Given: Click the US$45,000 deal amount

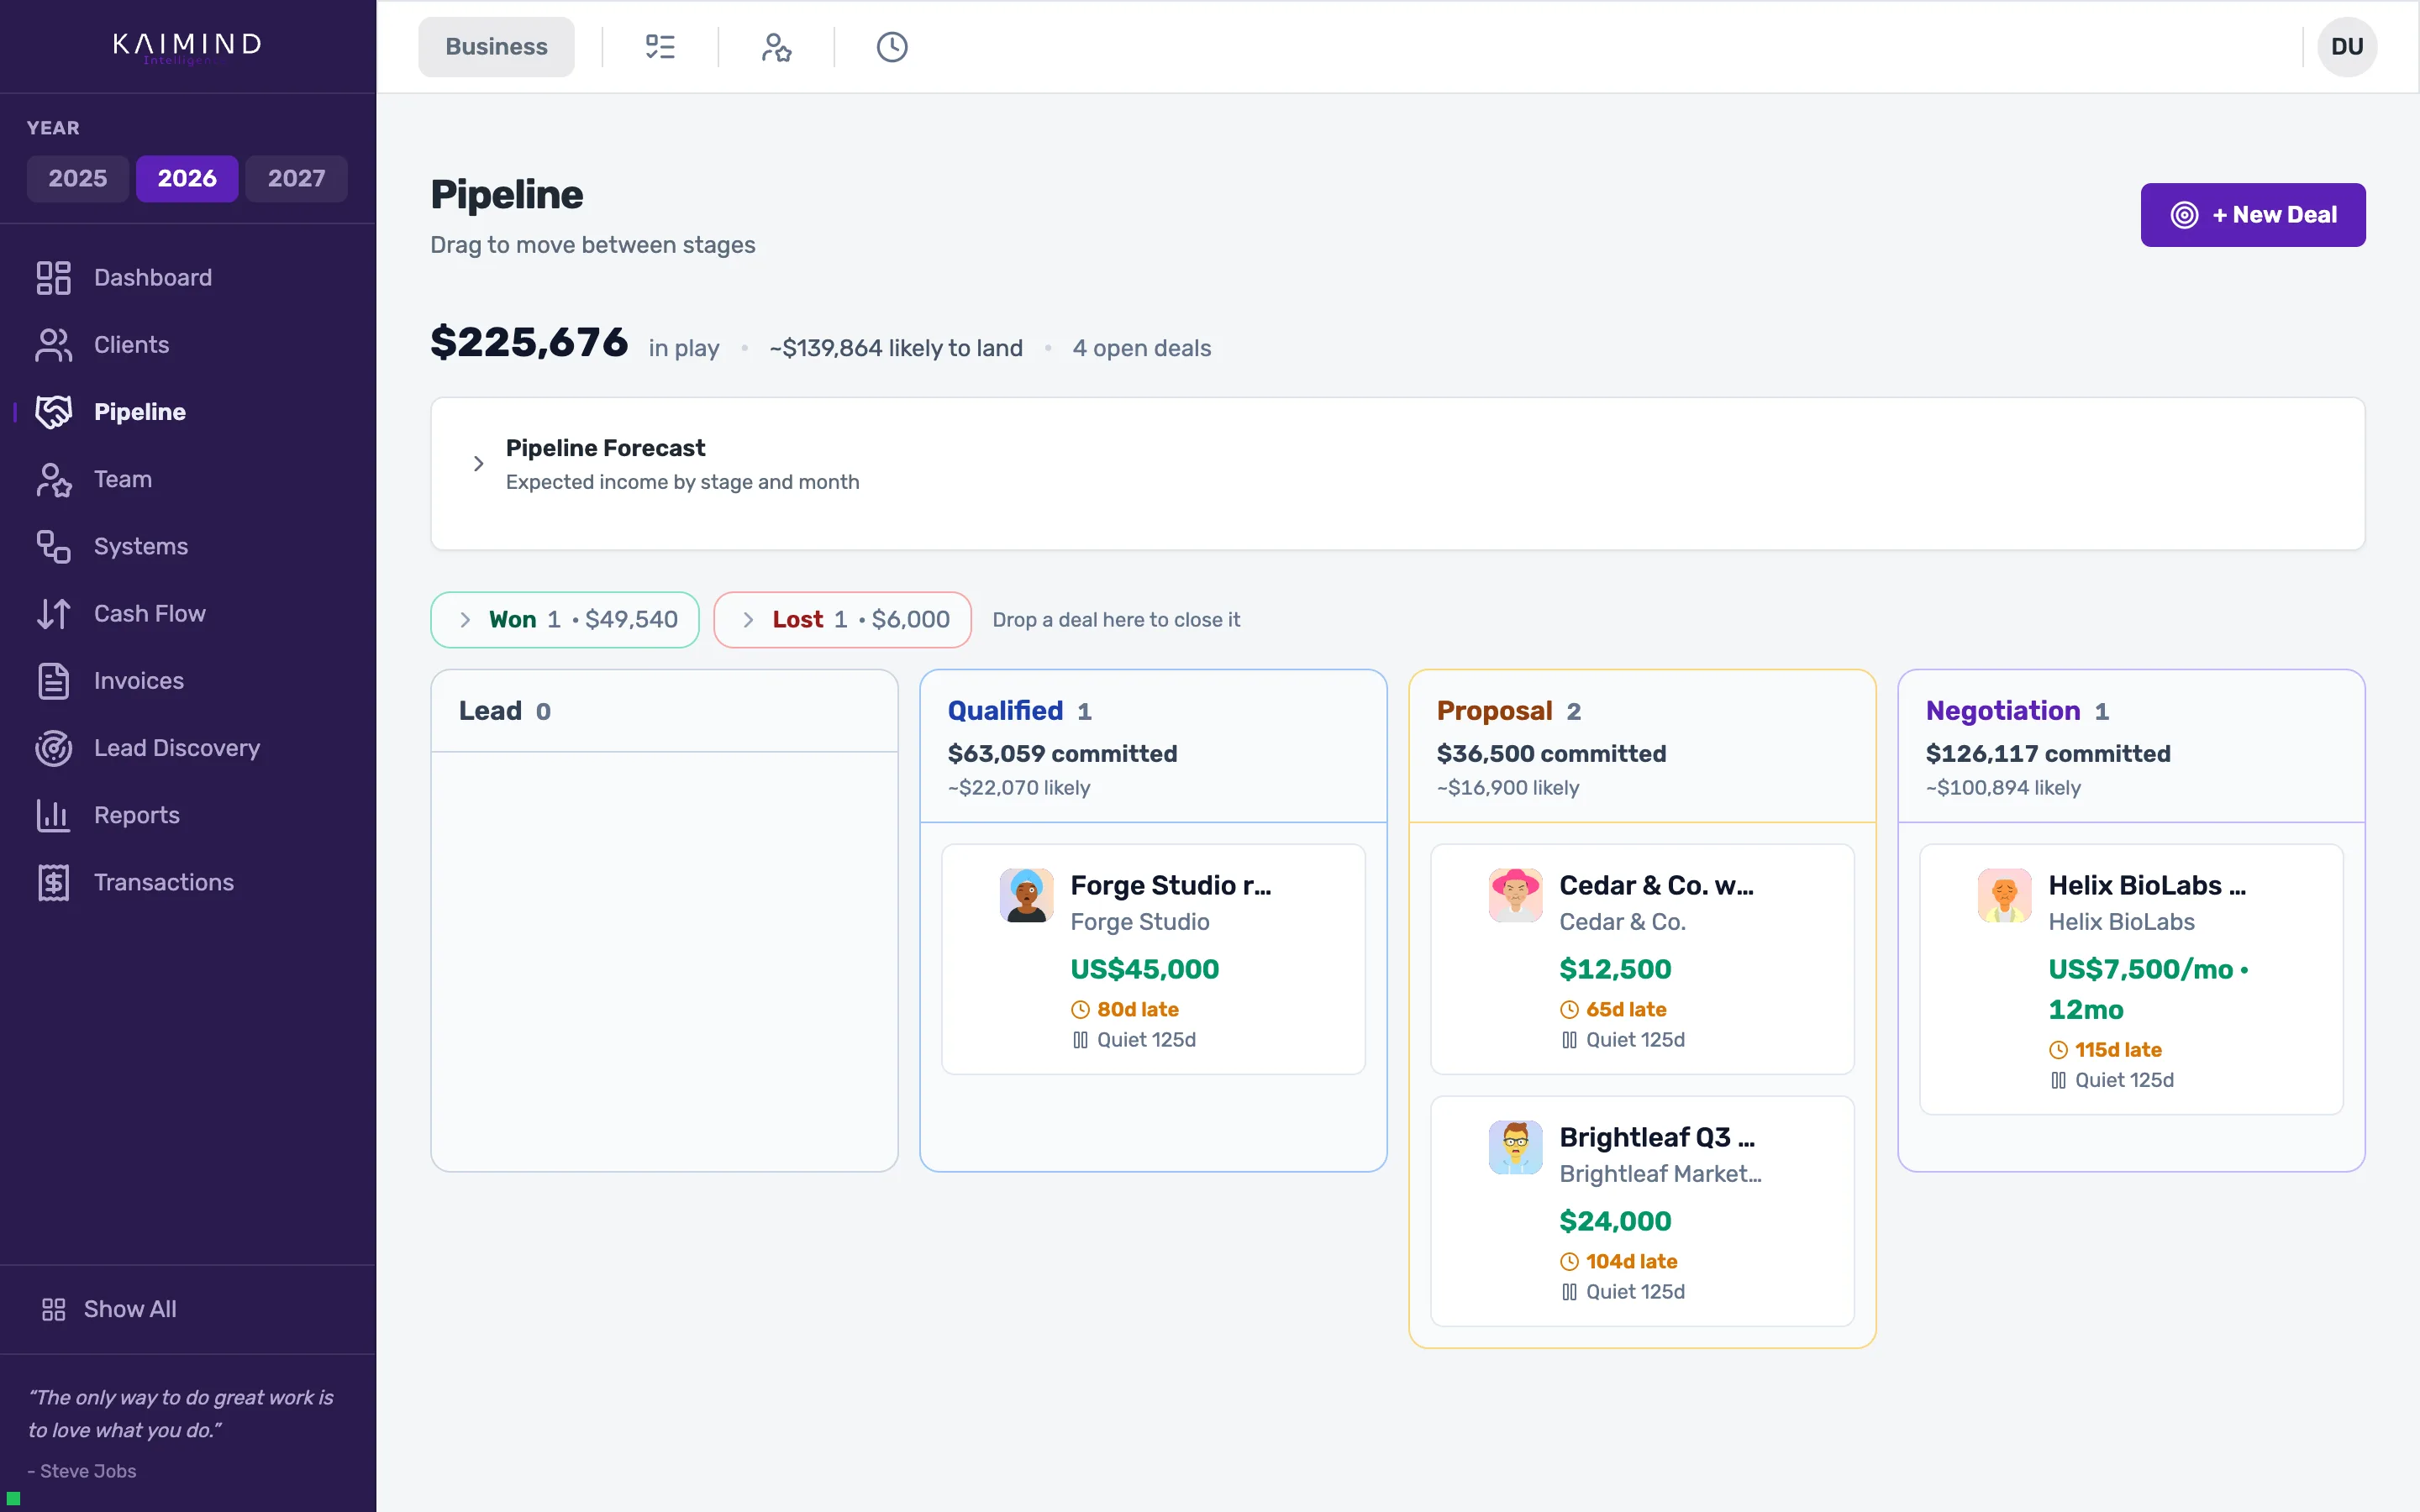Looking at the screenshot, I should pyautogui.click(x=1144, y=969).
